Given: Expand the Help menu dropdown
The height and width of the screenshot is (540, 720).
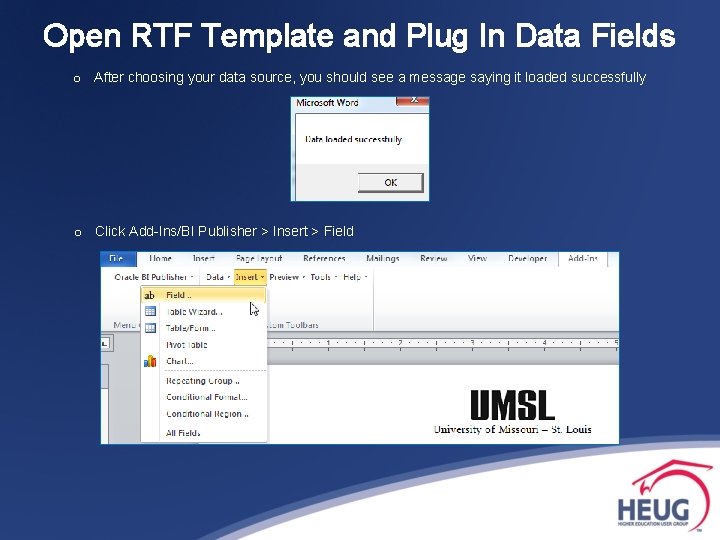Looking at the screenshot, I should (355, 277).
